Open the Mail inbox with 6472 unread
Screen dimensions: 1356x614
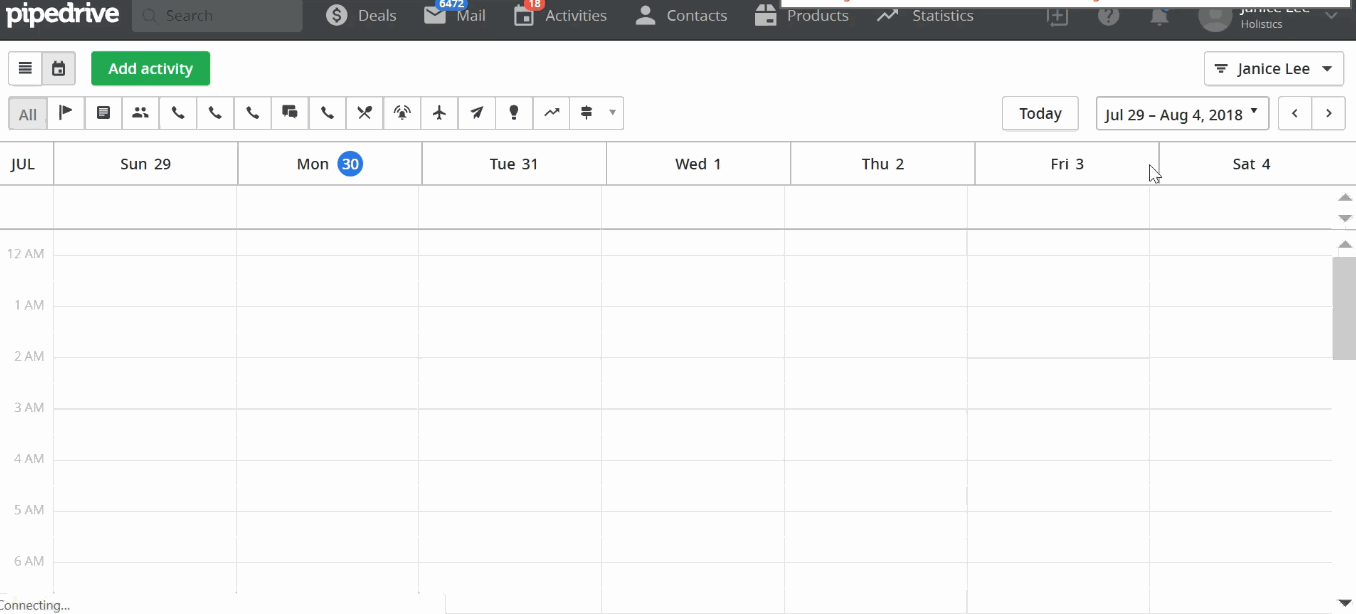[453, 16]
